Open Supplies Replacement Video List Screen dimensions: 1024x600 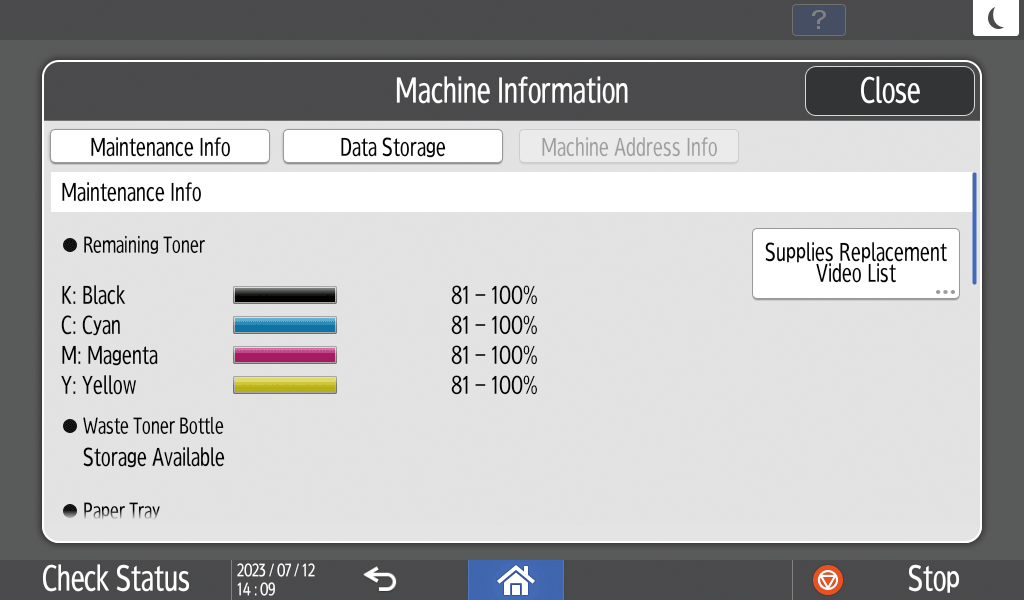[855, 263]
